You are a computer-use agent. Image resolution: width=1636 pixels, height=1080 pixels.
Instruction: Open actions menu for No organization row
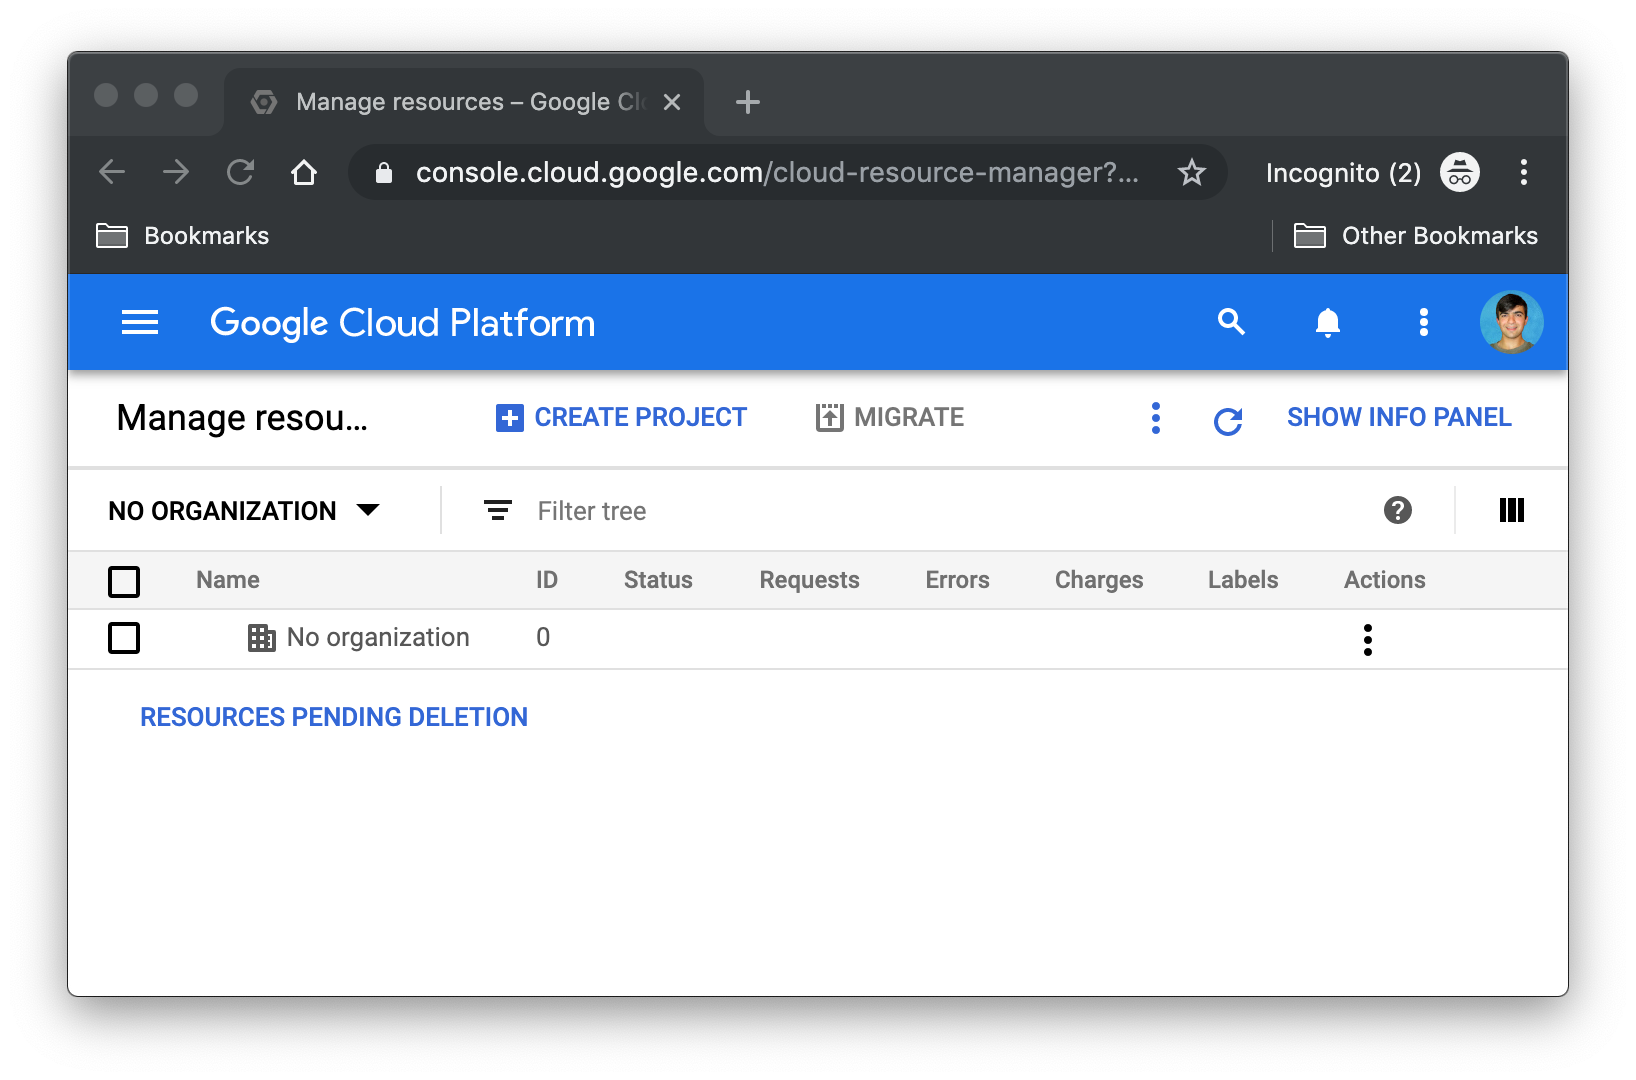1367,639
